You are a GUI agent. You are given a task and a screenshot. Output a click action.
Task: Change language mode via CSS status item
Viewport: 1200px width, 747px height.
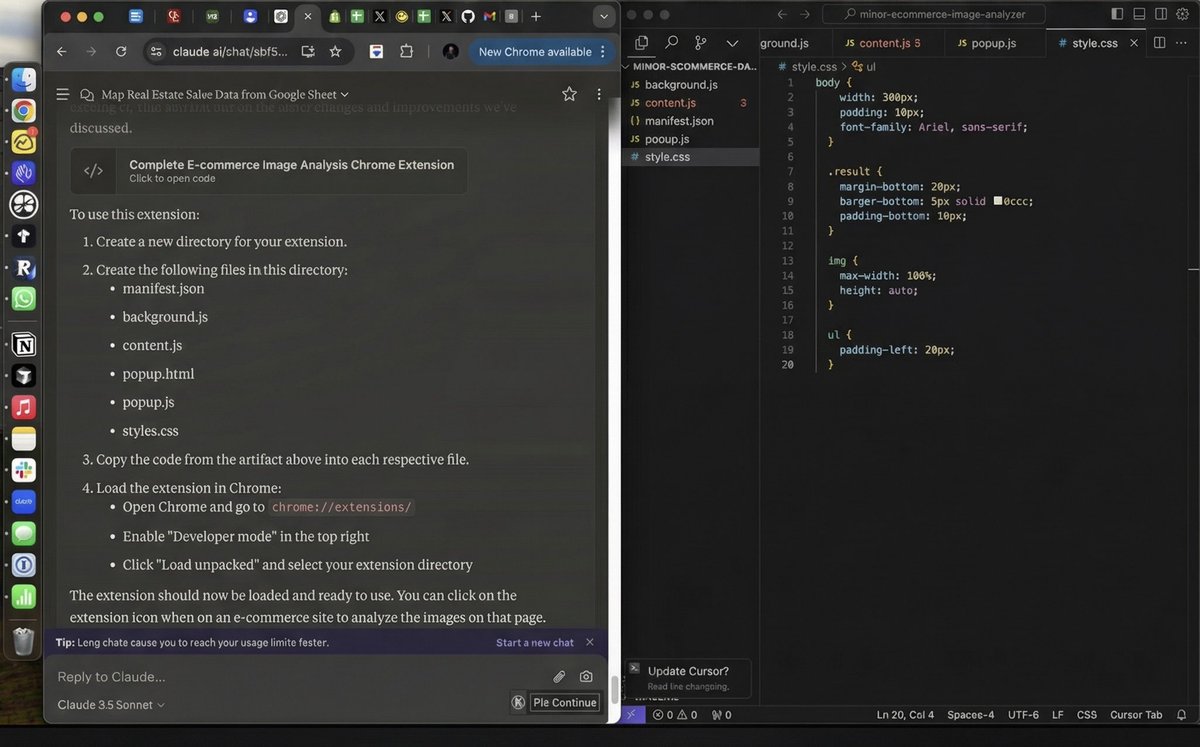pyautogui.click(x=1087, y=715)
